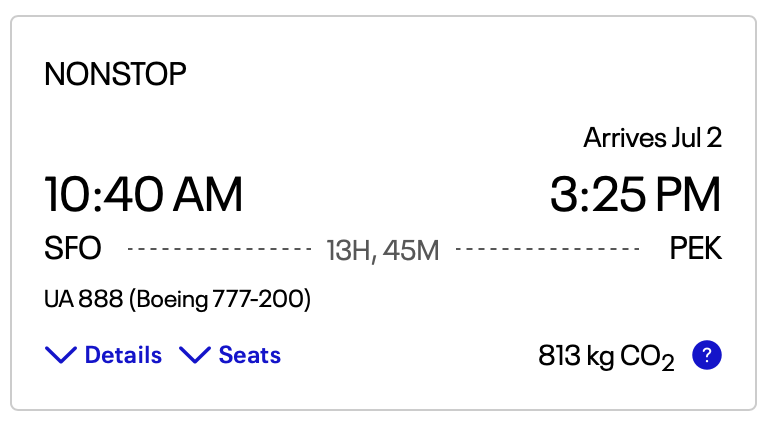This screenshot has width=769, height=426.
Task: Click the 813 kg CO2 emissions text
Action: pos(606,357)
